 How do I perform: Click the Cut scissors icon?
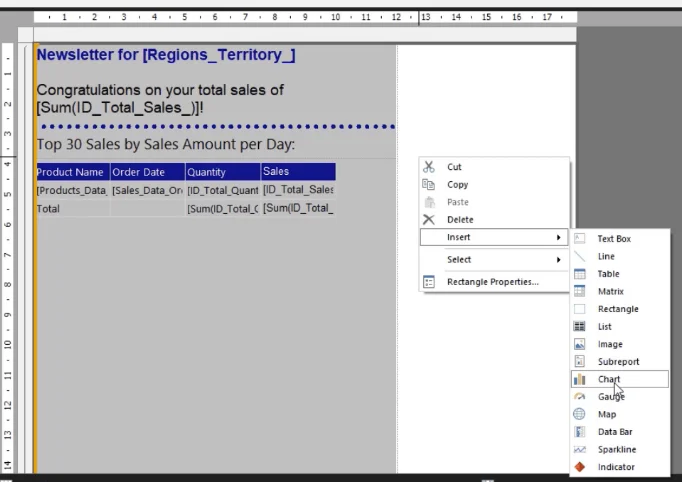click(428, 167)
